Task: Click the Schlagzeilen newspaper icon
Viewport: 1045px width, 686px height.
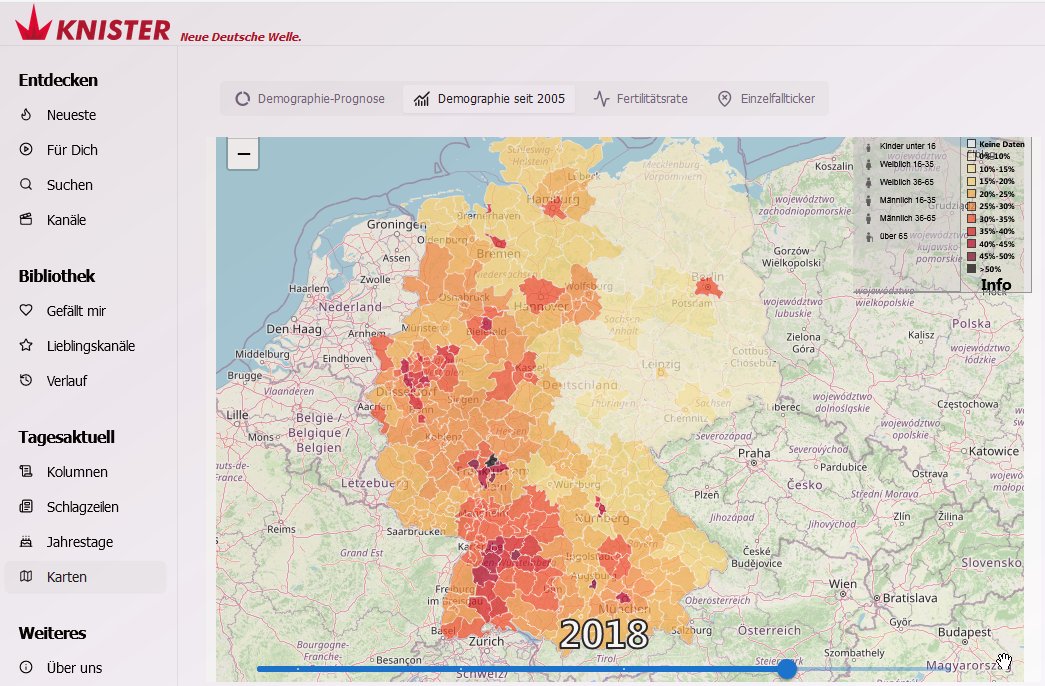Action: [26, 507]
